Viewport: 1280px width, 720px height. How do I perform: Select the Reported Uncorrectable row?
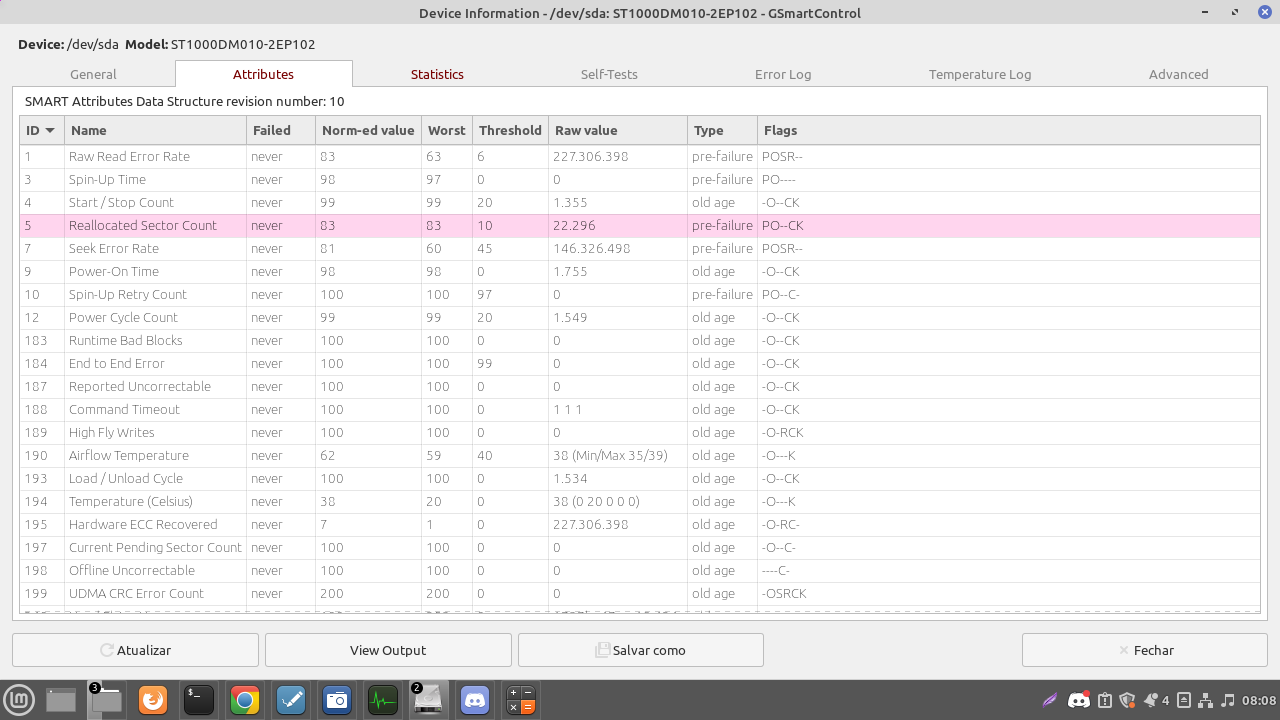[640, 386]
